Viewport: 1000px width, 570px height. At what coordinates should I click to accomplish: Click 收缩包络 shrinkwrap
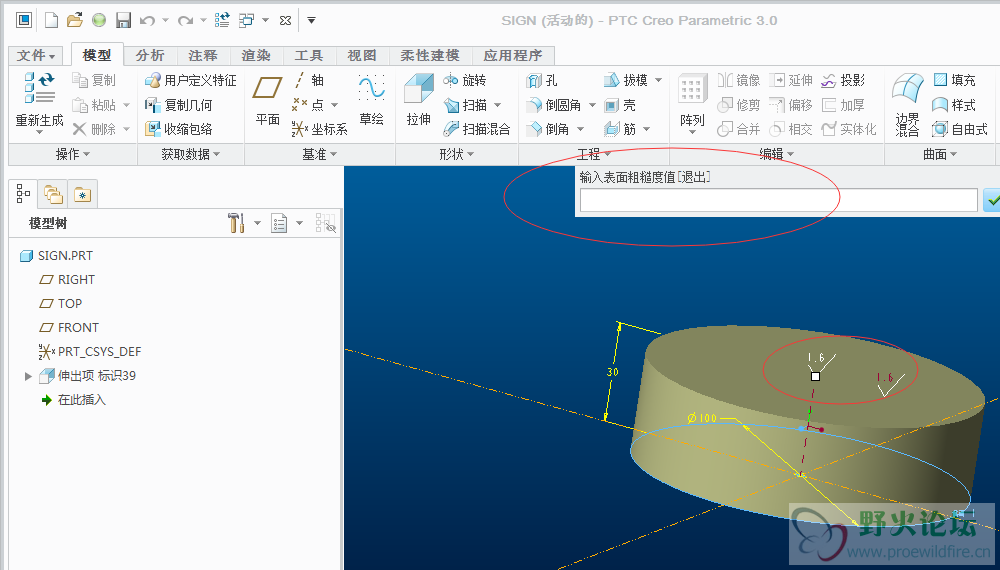tap(179, 129)
